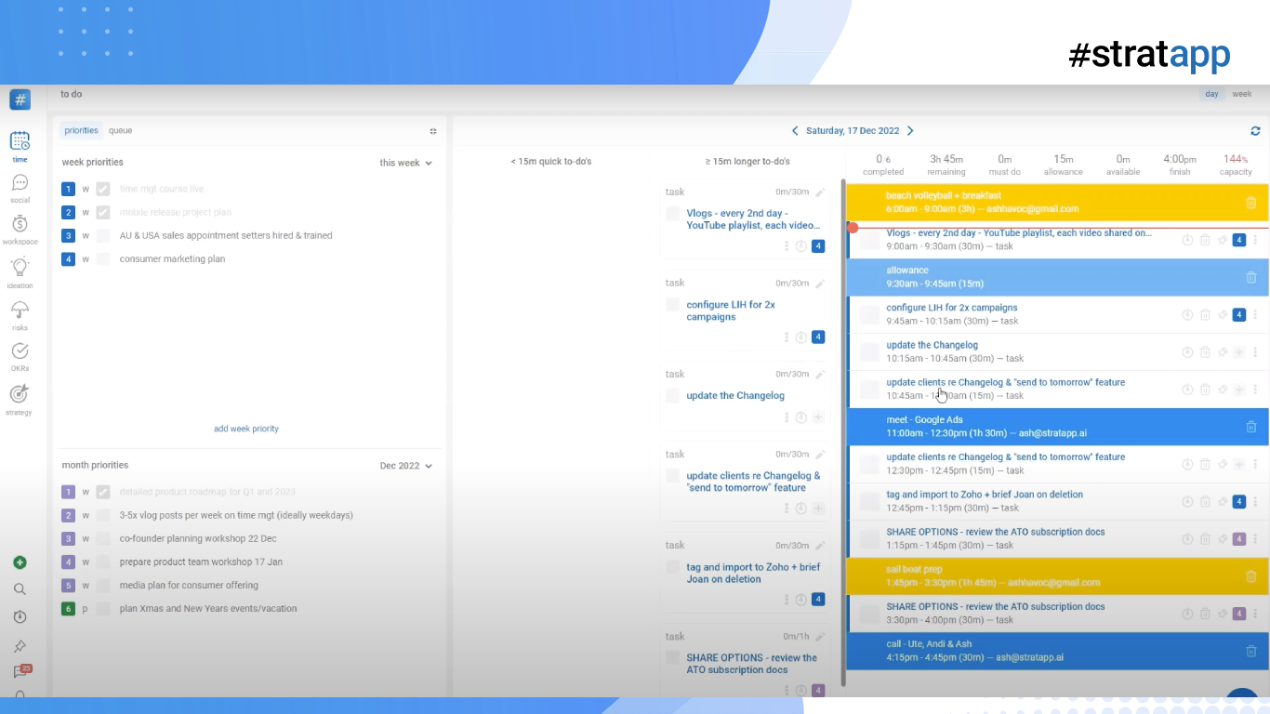The height and width of the screenshot is (714, 1270).
Task: Click timer icon on tag and import card
Action: (801, 600)
